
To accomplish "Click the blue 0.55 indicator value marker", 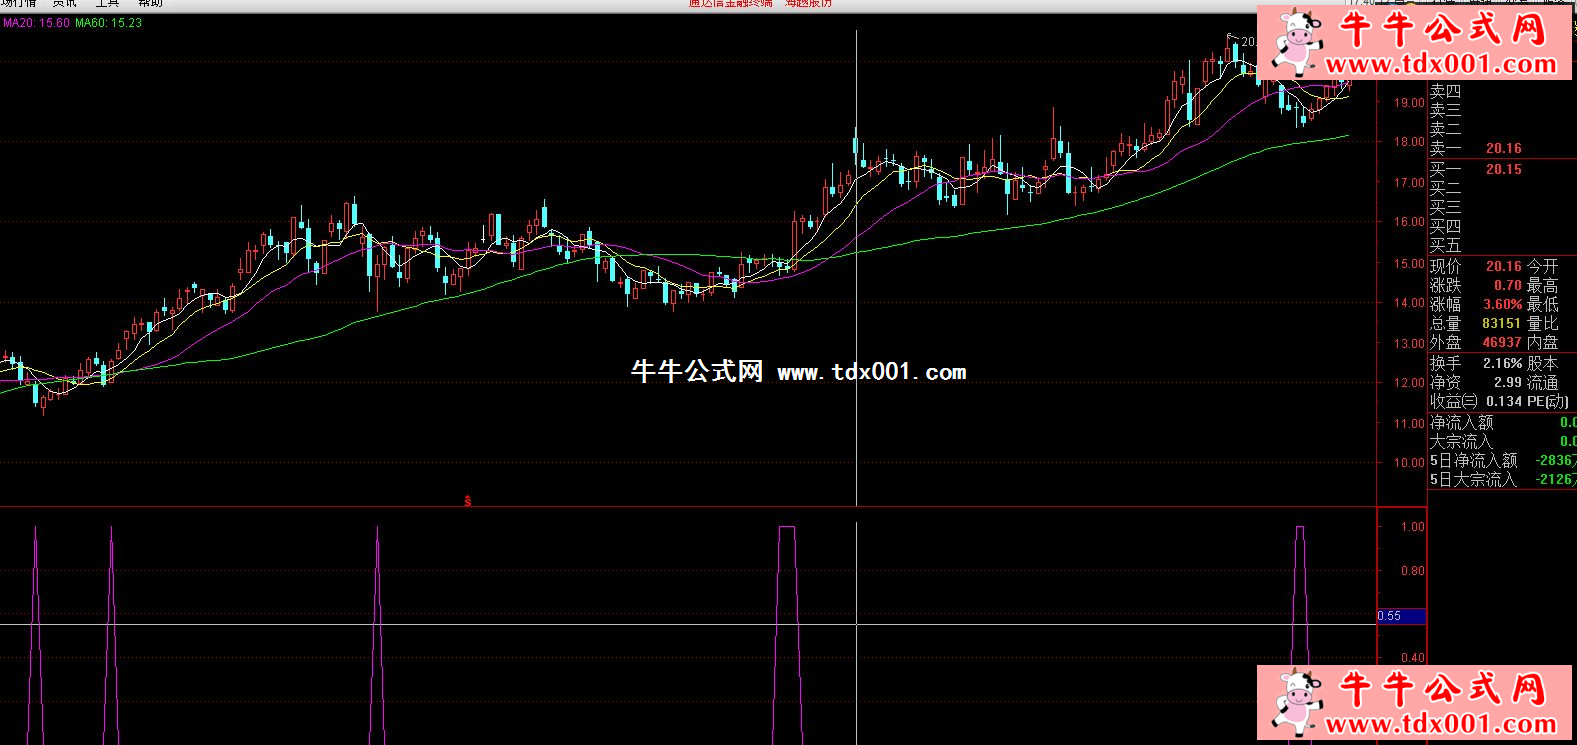I will (1401, 616).
